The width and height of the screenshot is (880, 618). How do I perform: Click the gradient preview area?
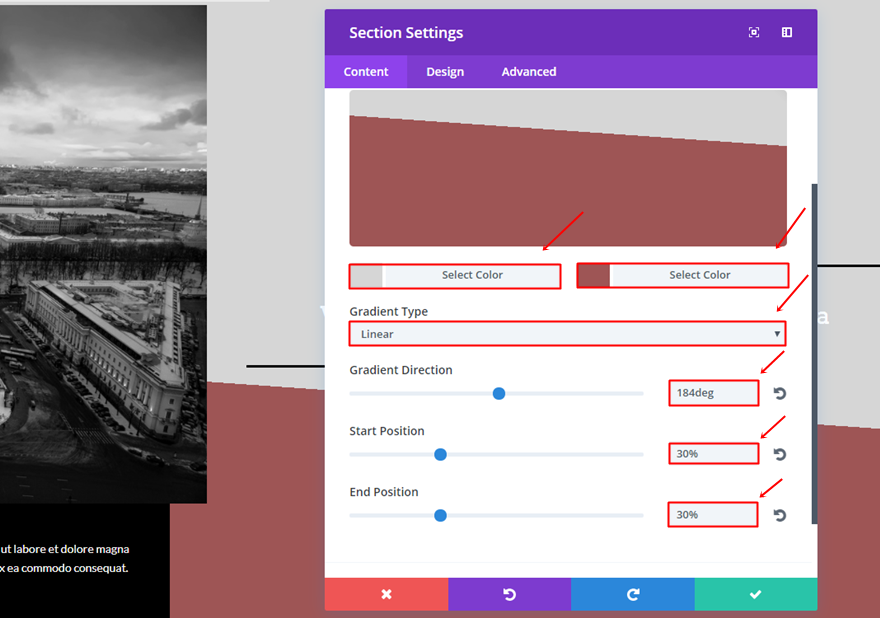tap(567, 168)
